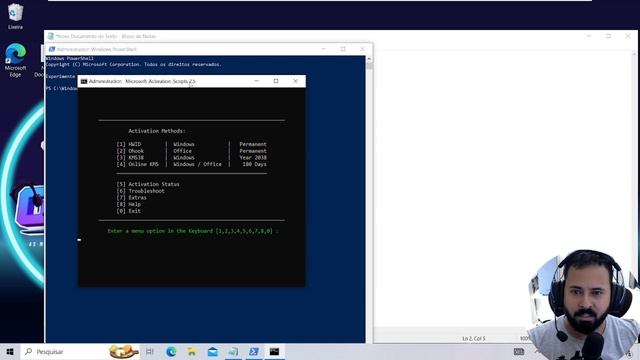The height and width of the screenshot is (360, 640).
Task: Click the PowerShell vertical scrollbar up arrow
Action: click(x=369, y=59)
